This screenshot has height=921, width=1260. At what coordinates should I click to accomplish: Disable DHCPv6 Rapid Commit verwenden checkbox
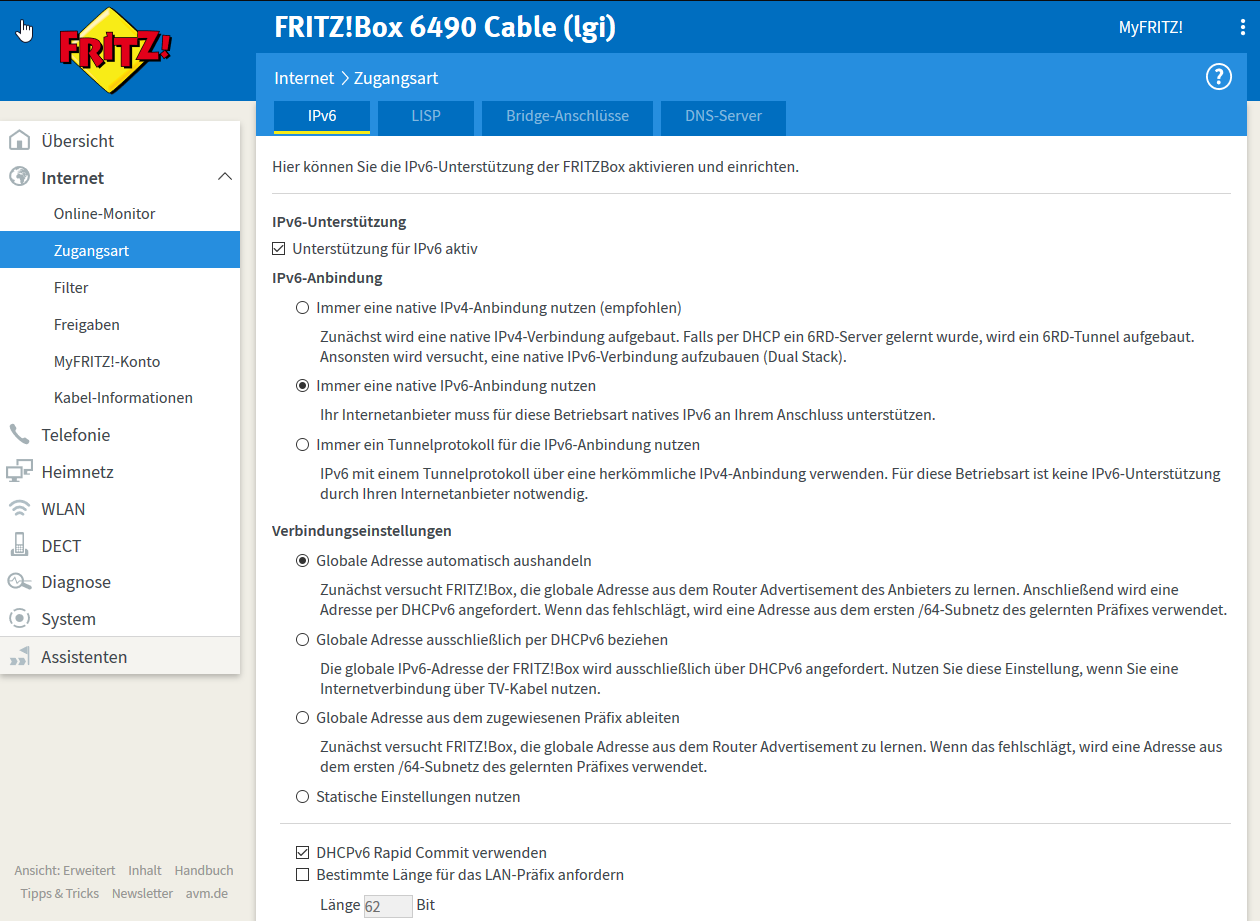click(x=303, y=853)
